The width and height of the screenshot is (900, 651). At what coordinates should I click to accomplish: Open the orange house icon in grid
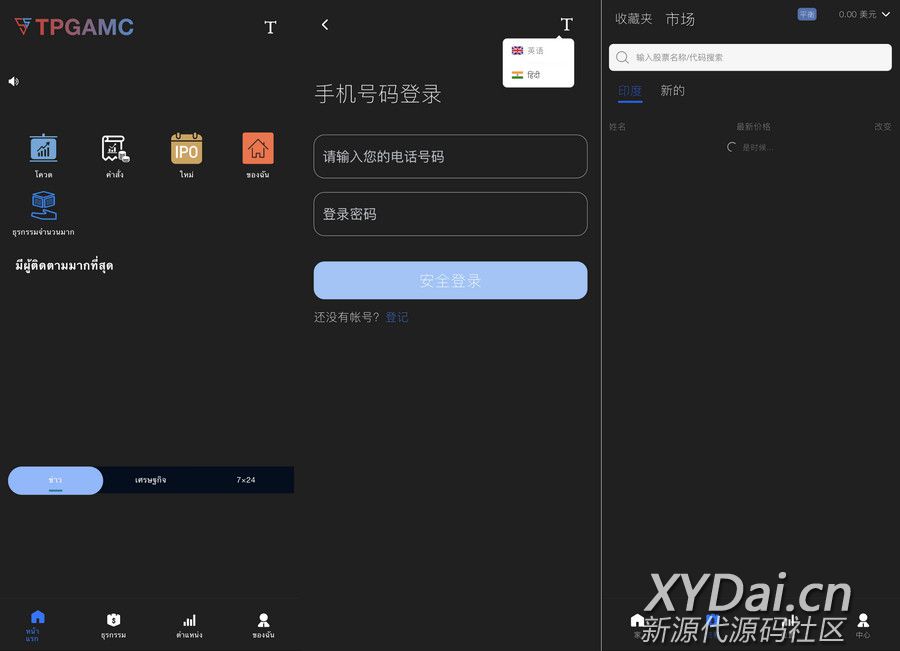pyautogui.click(x=257, y=150)
